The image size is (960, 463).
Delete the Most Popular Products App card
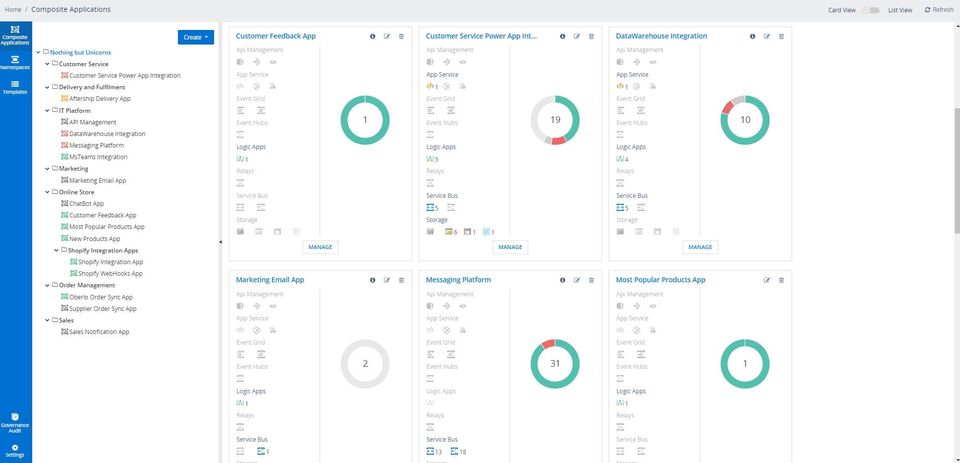781,280
